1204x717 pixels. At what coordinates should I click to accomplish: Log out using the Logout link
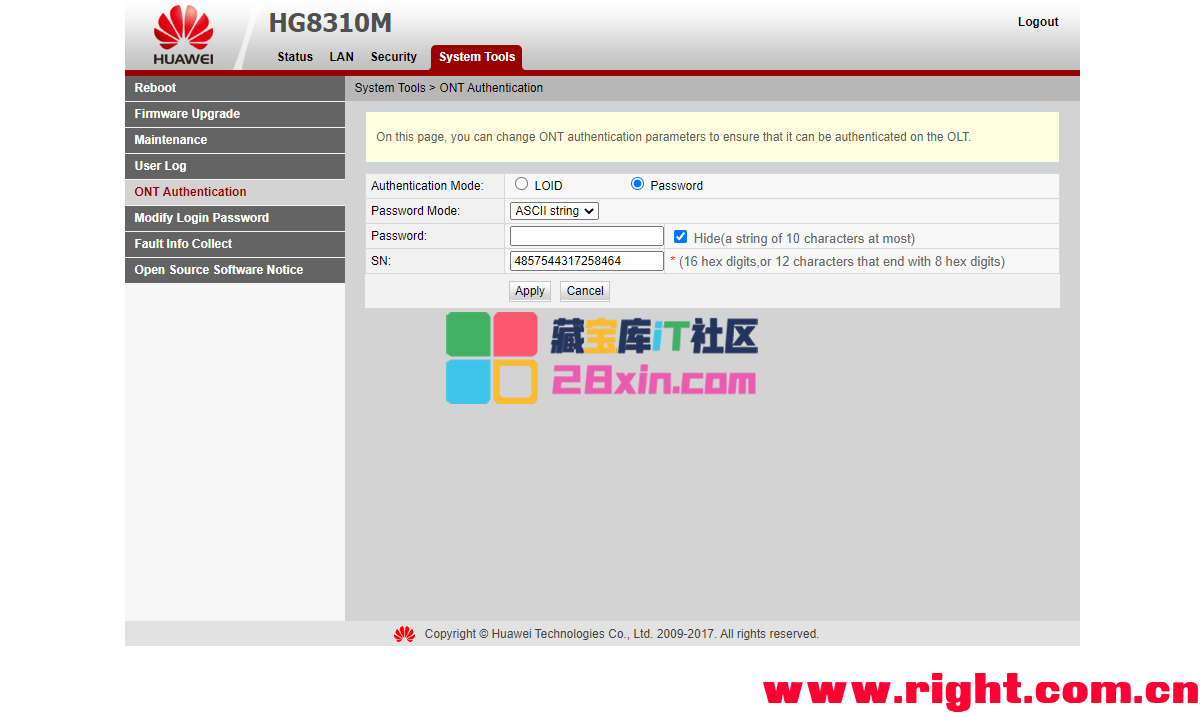click(1038, 22)
